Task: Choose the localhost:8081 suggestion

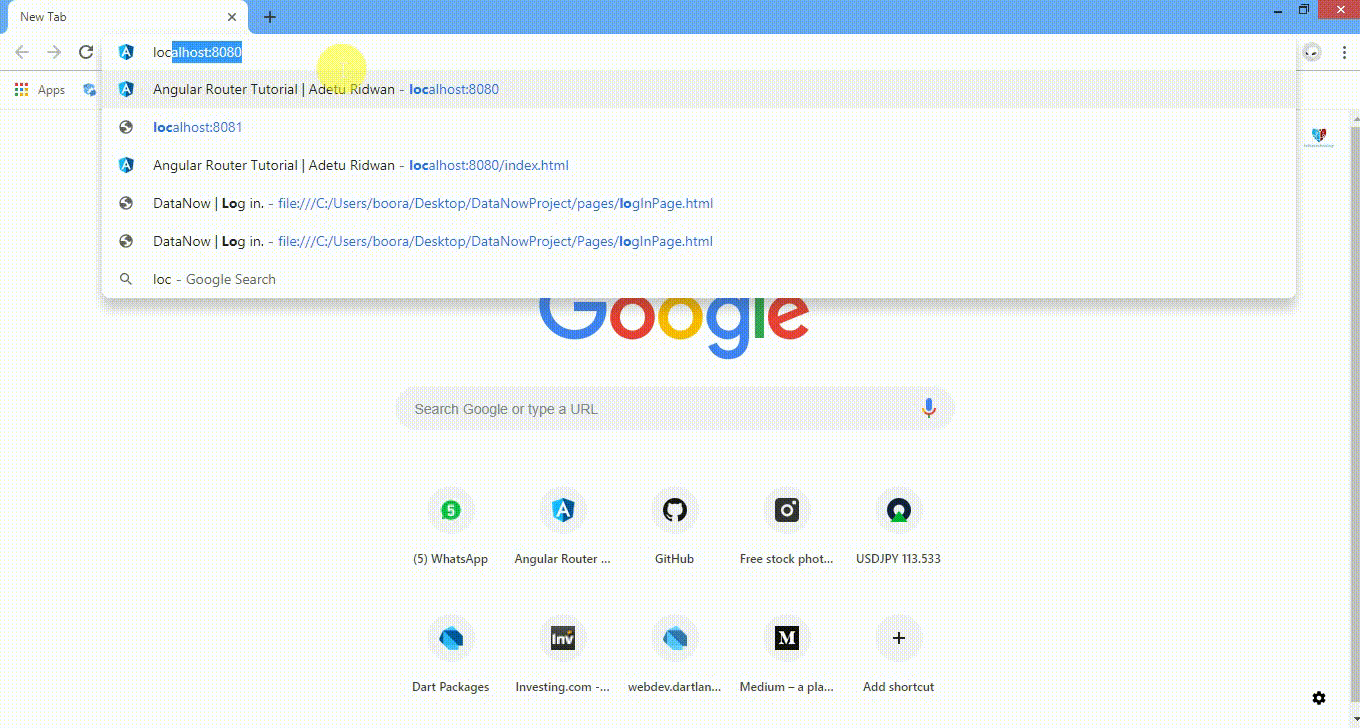Action: [x=699, y=127]
